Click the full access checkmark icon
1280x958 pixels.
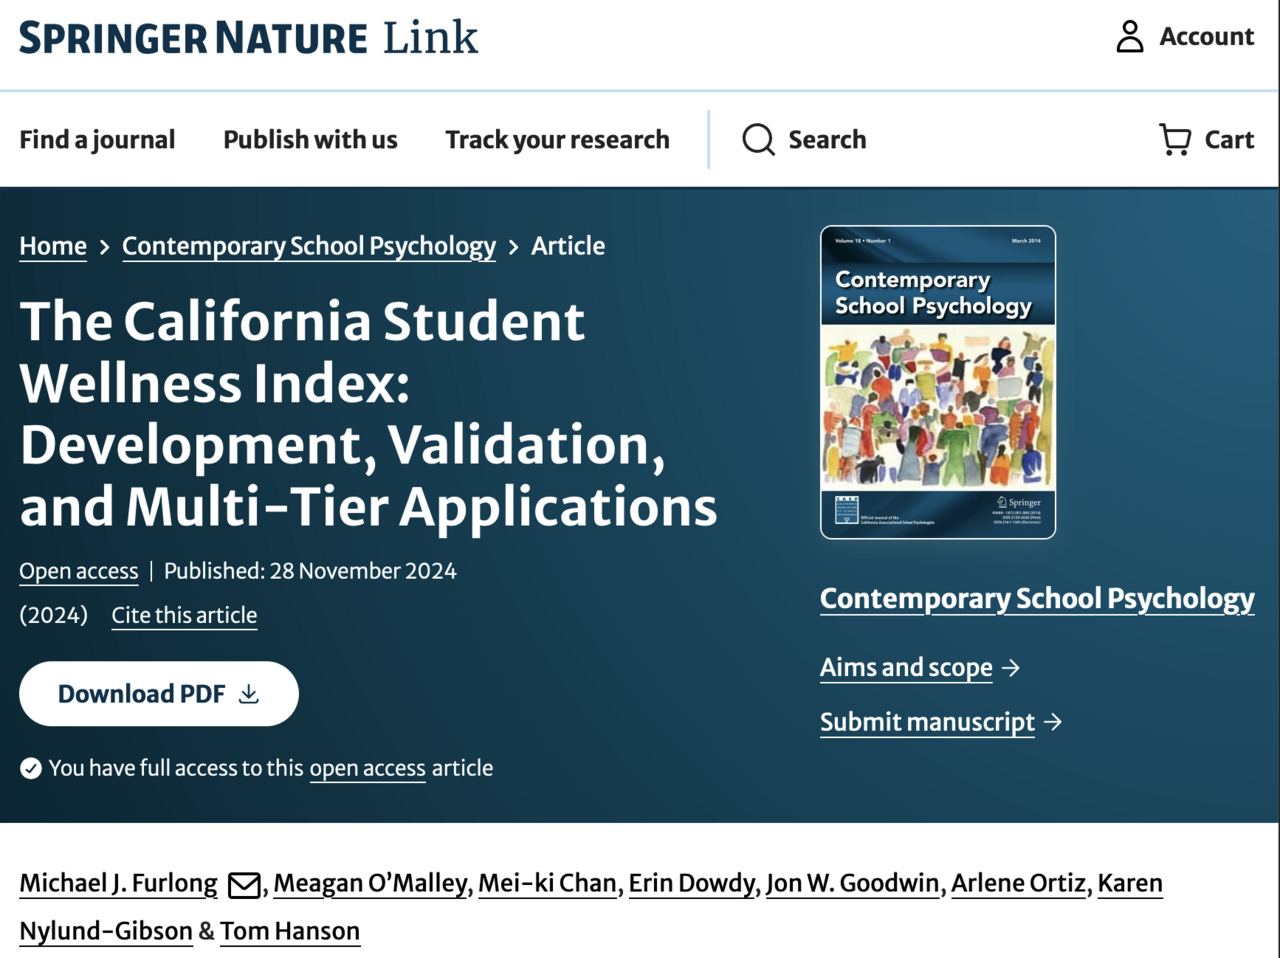pos(31,768)
